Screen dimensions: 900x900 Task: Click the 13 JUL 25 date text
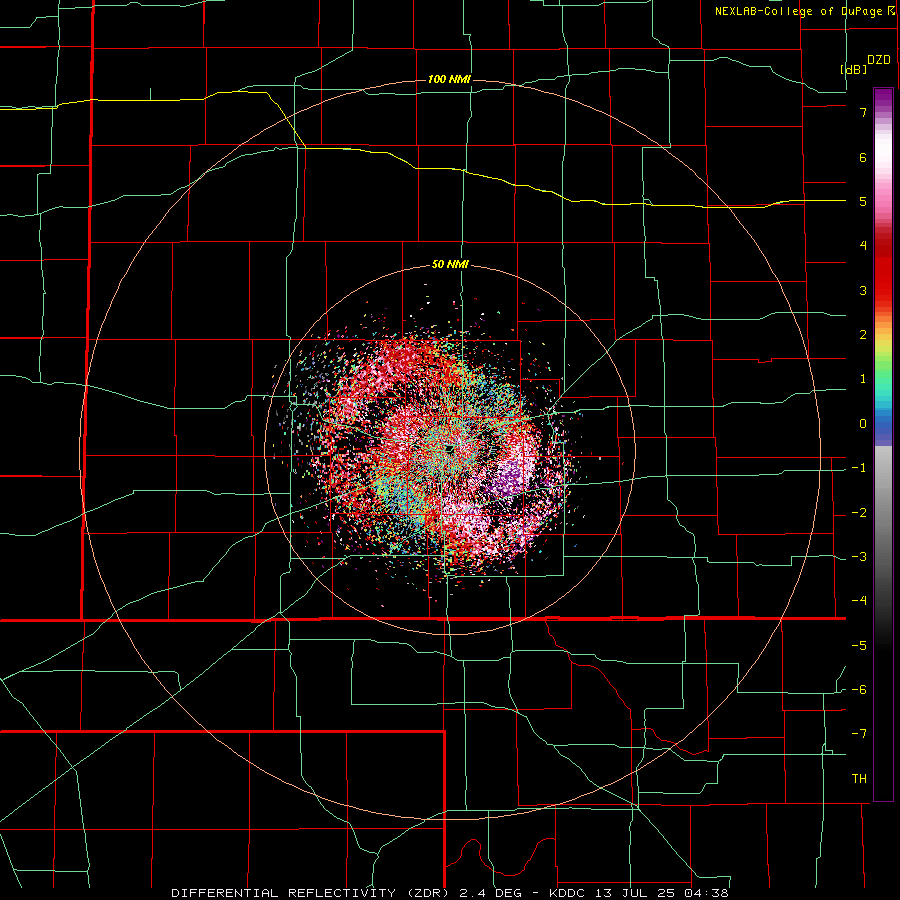[633, 893]
